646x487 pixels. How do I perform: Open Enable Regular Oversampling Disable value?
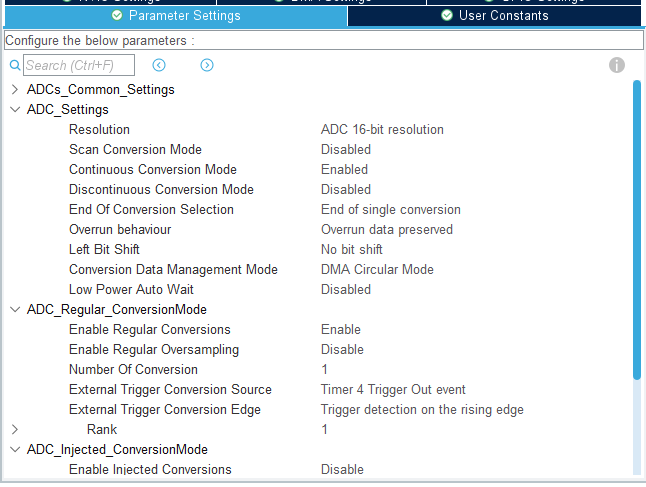pos(342,349)
